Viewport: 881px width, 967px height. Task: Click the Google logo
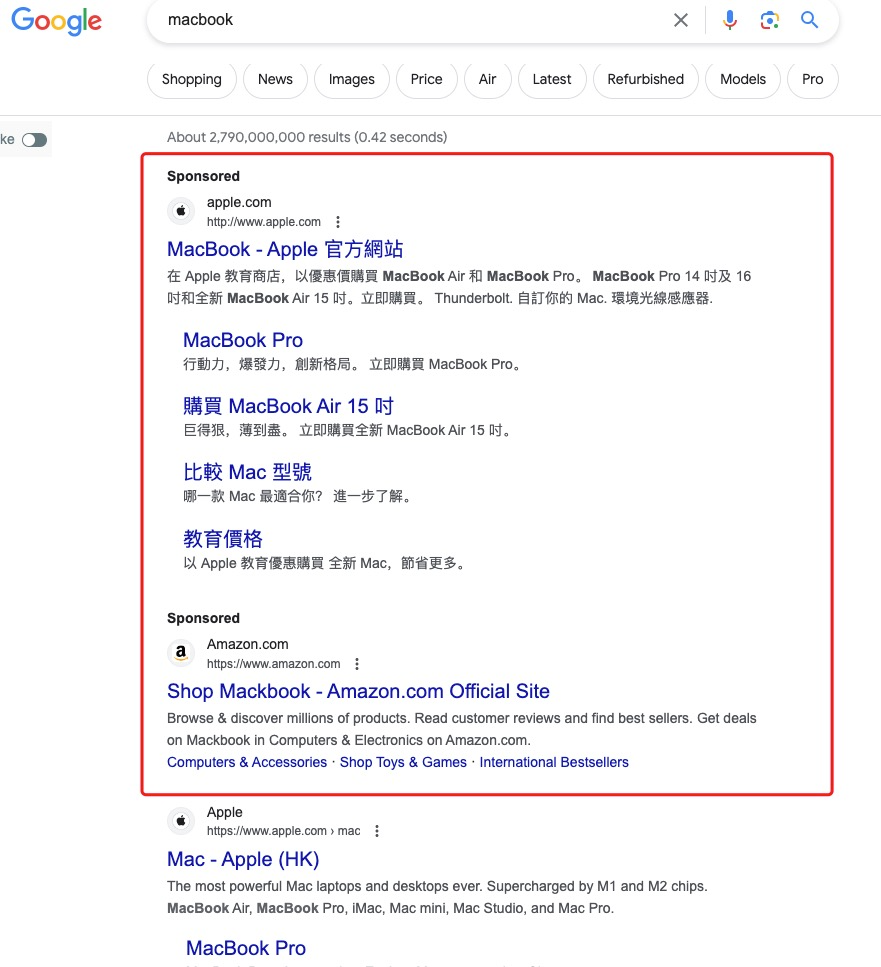pyautogui.click(x=57, y=21)
